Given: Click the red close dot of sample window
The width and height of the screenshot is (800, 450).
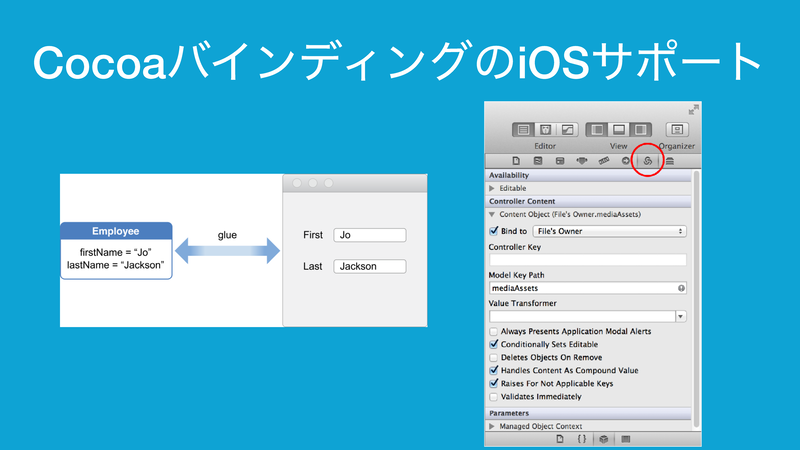Looking at the screenshot, I should (x=297, y=183).
